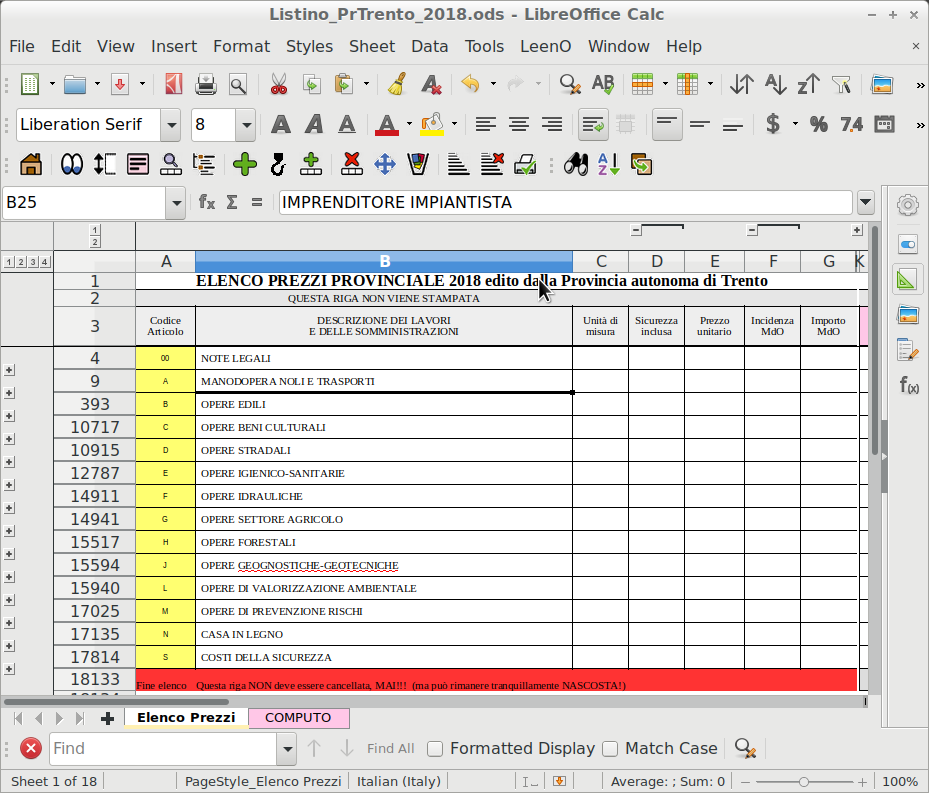This screenshot has width=929, height=793.
Task: Open the Name Box dropdown arrow
Action: (x=176, y=203)
